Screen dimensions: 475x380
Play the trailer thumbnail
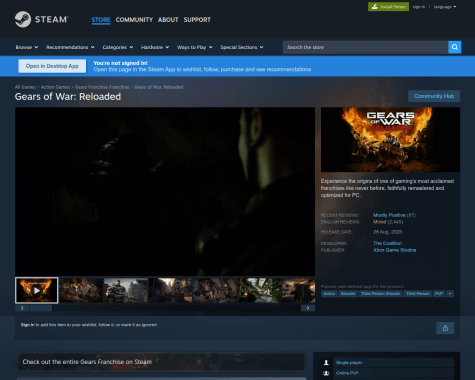[x=37, y=290]
